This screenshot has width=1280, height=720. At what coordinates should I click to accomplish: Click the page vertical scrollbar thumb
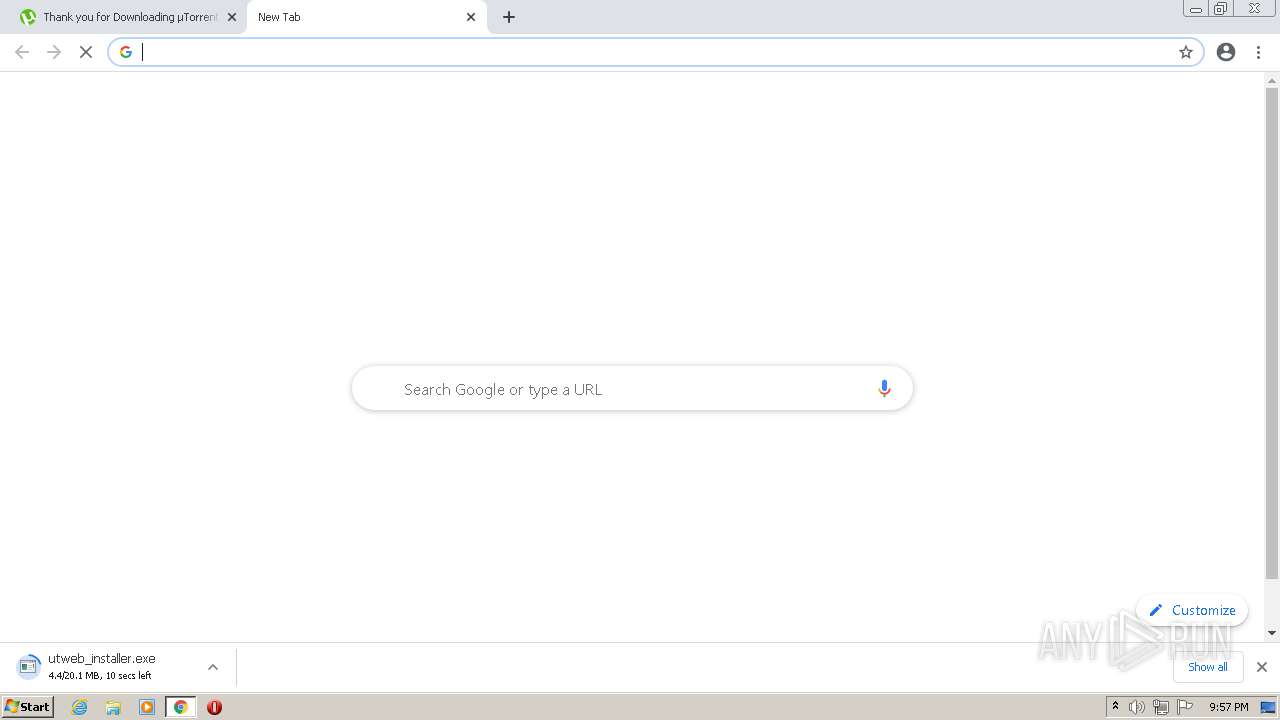tap(1272, 333)
